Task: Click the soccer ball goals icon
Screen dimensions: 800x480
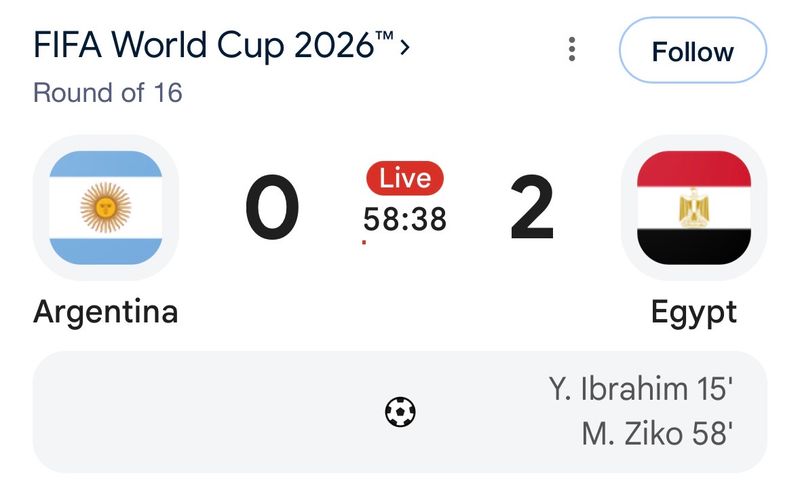Action: click(x=400, y=412)
